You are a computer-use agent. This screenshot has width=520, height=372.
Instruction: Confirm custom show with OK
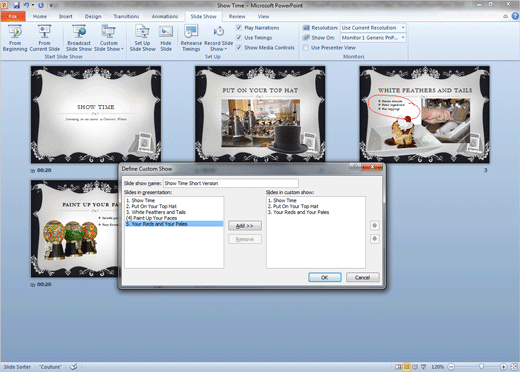pos(325,277)
